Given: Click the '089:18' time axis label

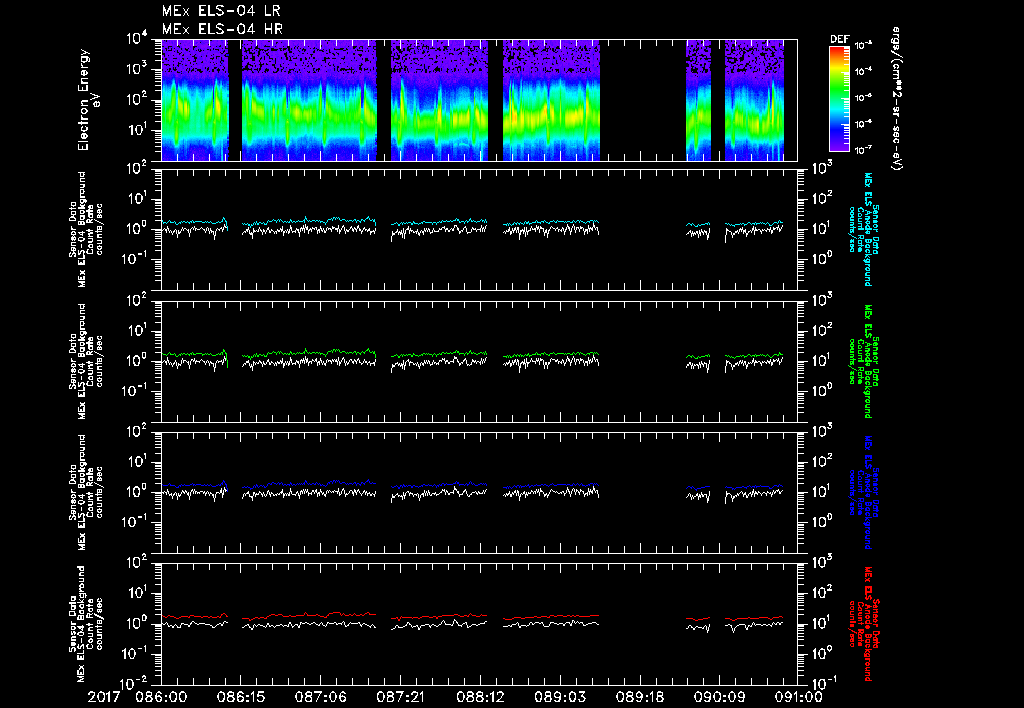Looking at the screenshot, I should (x=639, y=697).
